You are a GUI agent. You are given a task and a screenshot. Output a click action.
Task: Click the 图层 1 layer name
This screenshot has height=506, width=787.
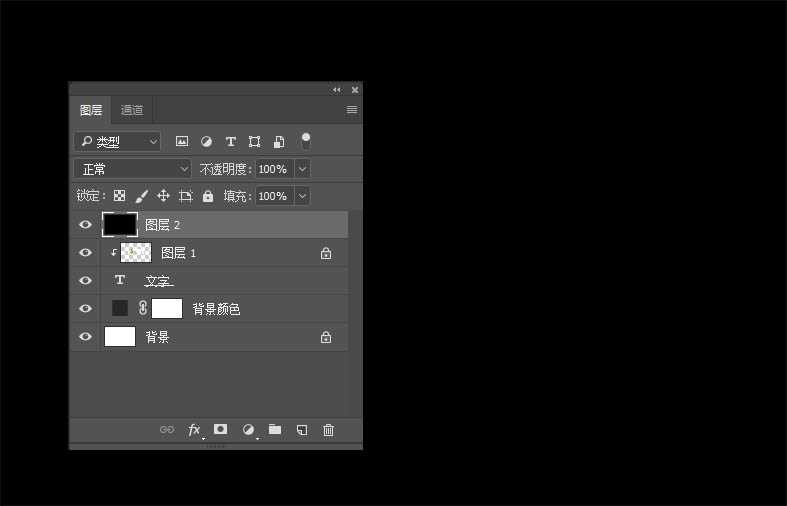[178, 253]
